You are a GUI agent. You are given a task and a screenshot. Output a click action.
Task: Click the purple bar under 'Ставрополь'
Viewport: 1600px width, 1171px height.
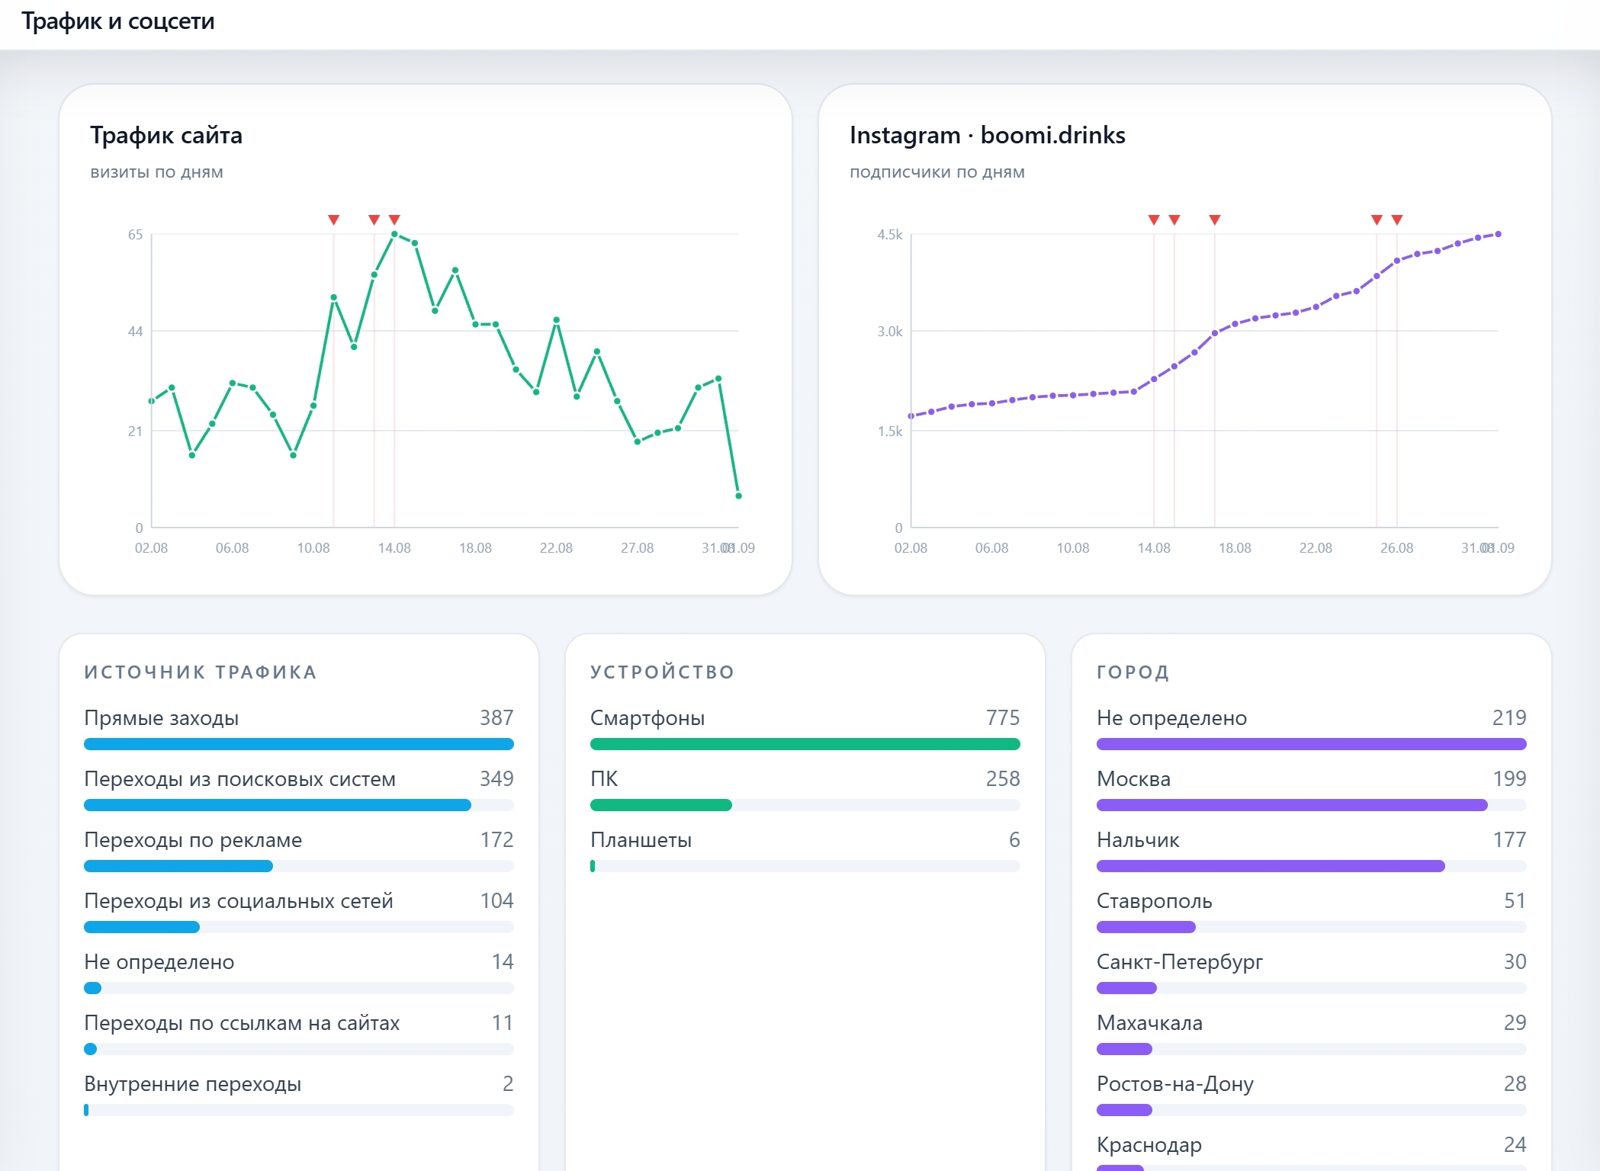[x=1146, y=927]
